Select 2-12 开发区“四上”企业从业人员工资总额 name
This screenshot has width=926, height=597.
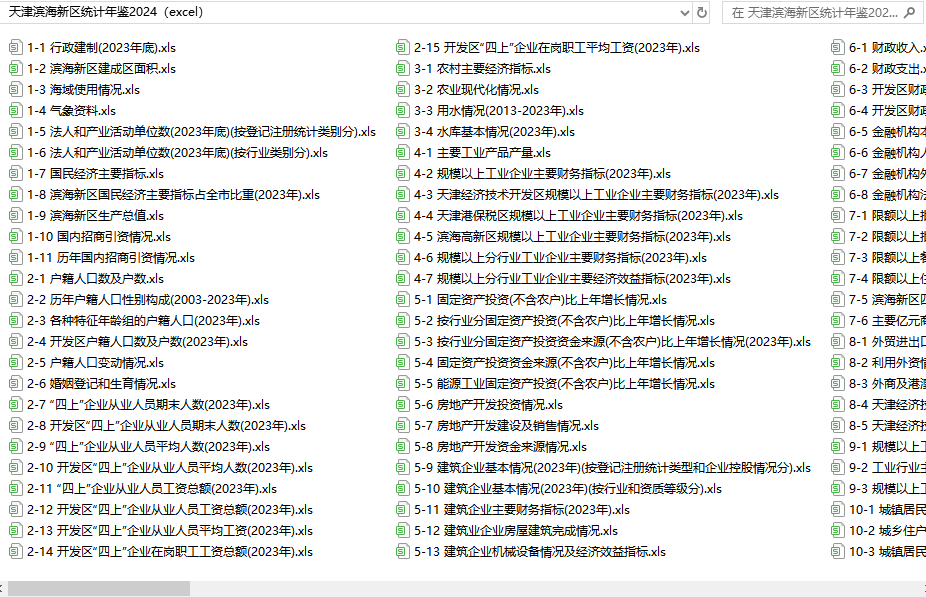coord(169,510)
